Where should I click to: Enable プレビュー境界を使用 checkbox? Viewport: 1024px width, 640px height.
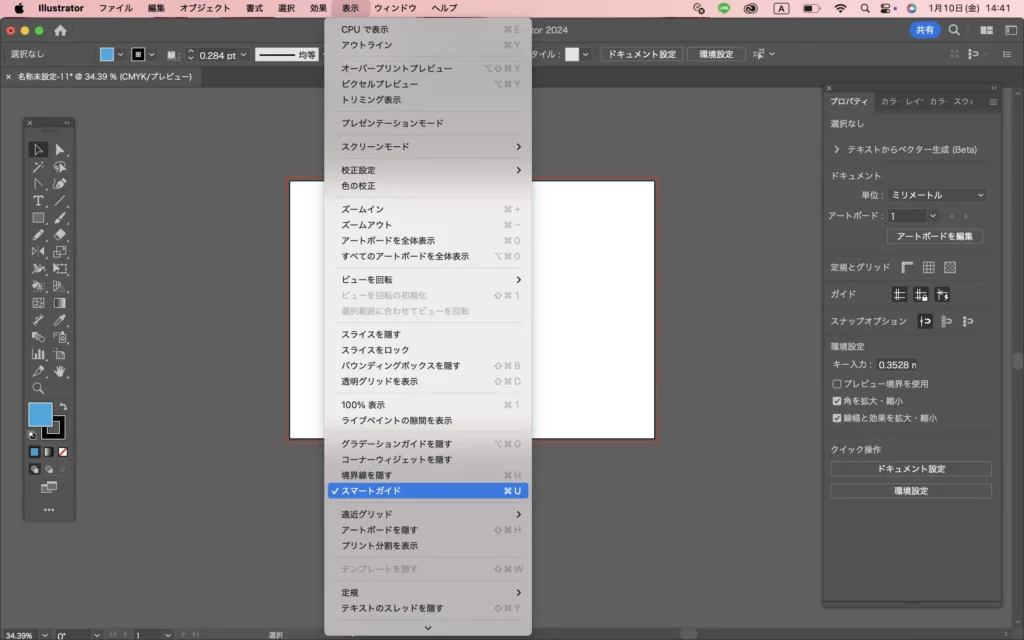click(836, 384)
